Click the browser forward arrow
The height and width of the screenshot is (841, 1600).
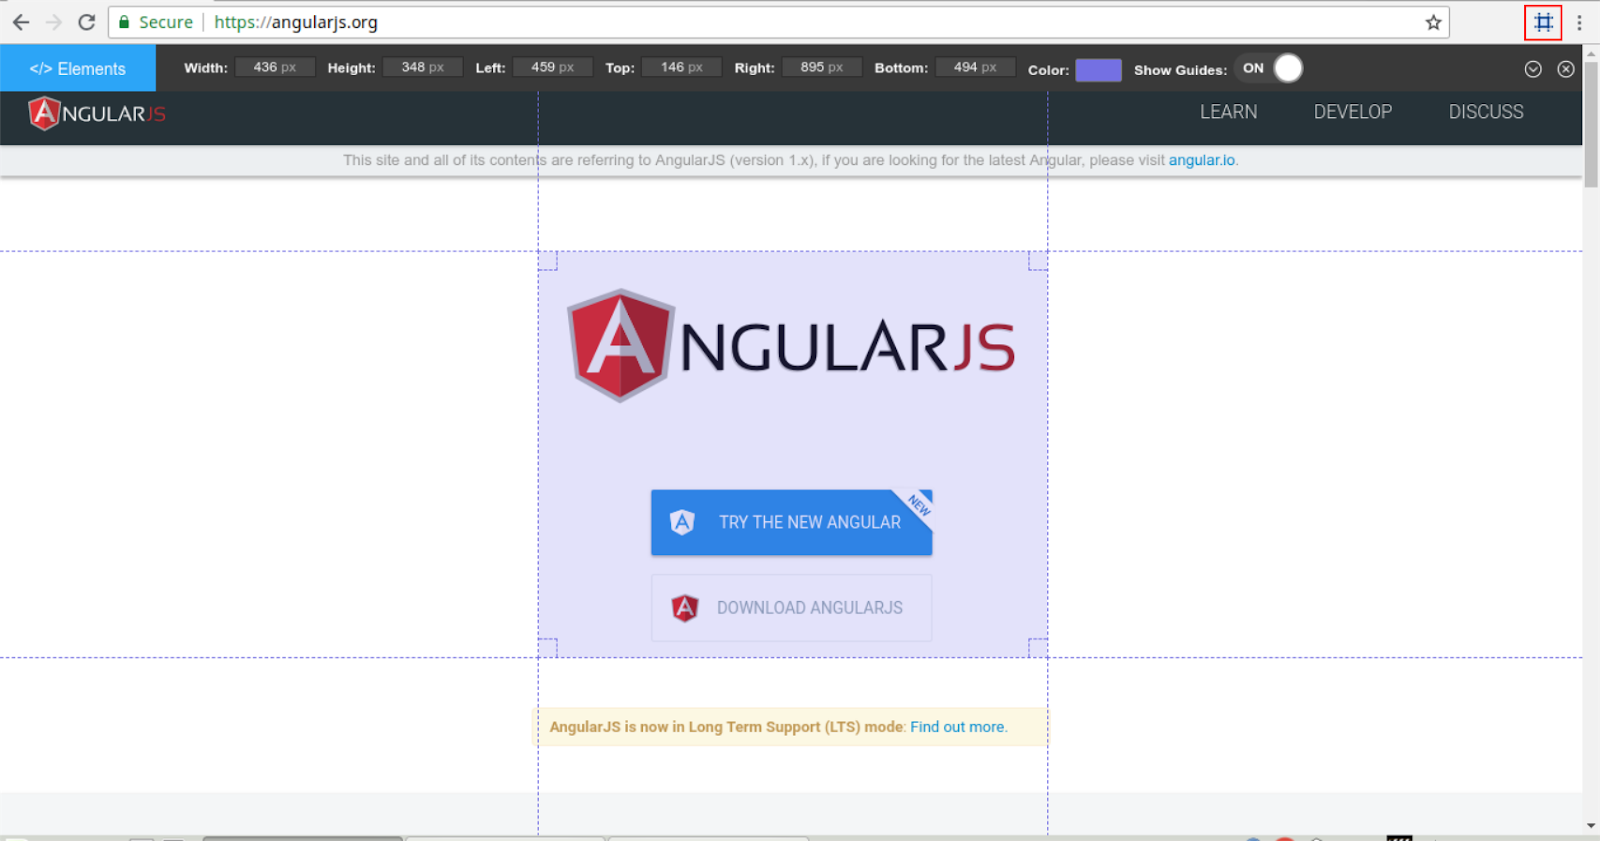point(54,22)
